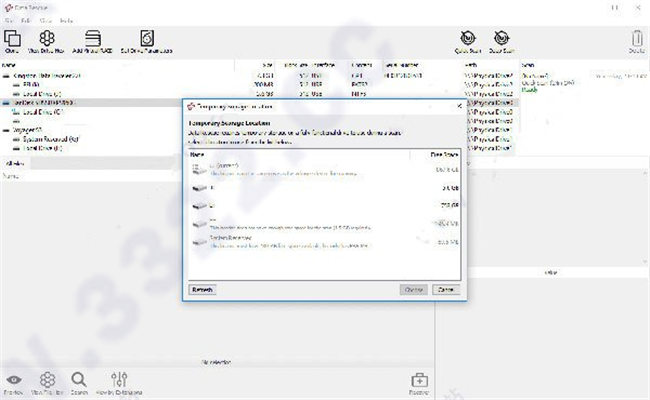This screenshot has width=650, height=400.
Task: Click the green Ready scan status text
Action: tap(529, 90)
